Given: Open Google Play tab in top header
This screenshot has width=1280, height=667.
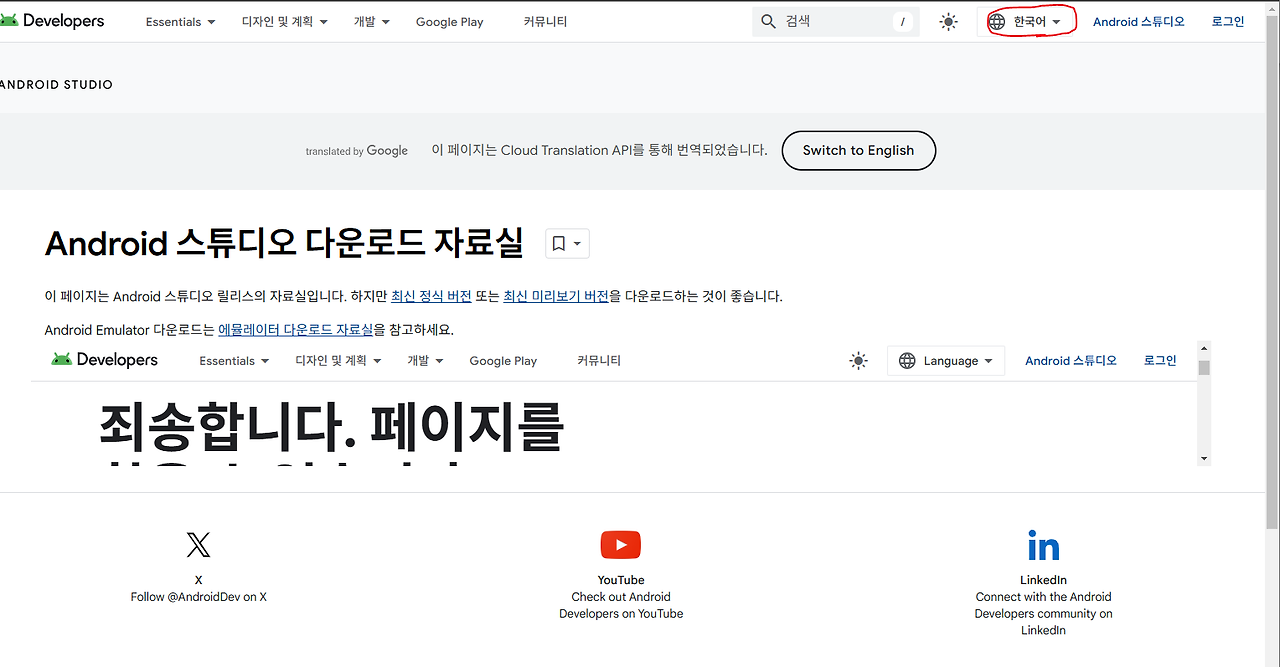Looking at the screenshot, I should (450, 22).
